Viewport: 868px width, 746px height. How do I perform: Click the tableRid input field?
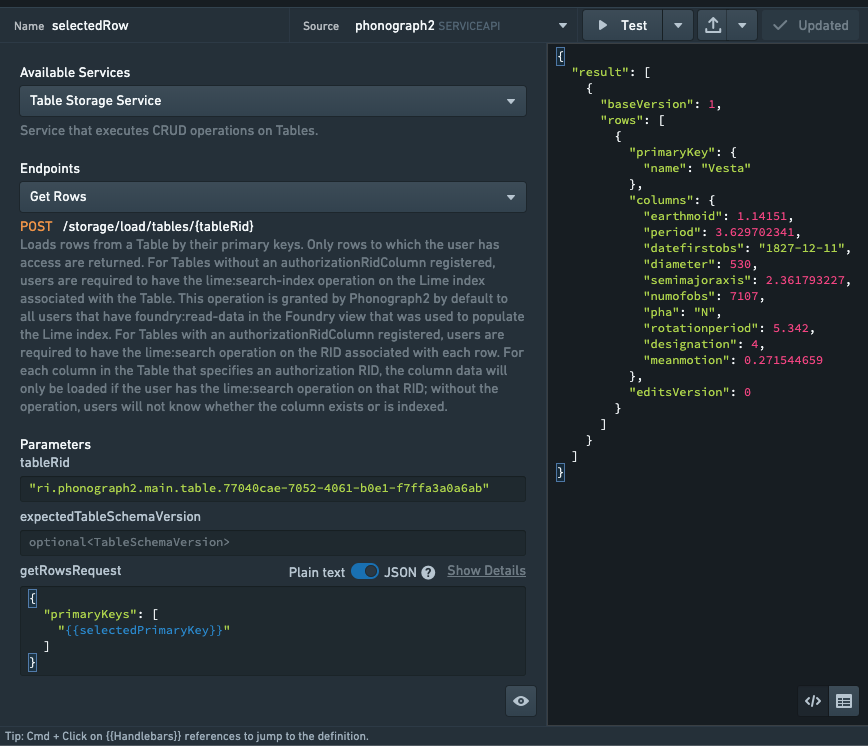[273, 489]
